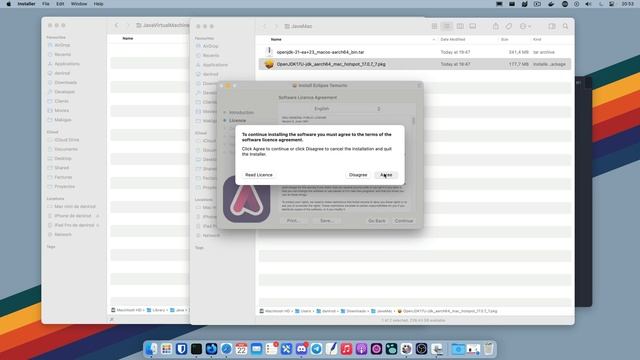Viewport: 640px width, 360px height.
Task: Sort by the Date Modified column header
Action: pyautogui.click(x=453, y=39)
